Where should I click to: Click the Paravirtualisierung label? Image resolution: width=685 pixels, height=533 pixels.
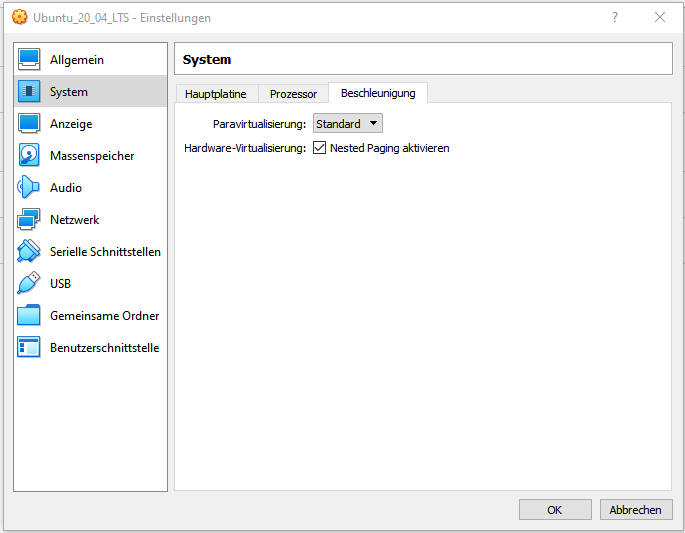(x=259, y=124)
